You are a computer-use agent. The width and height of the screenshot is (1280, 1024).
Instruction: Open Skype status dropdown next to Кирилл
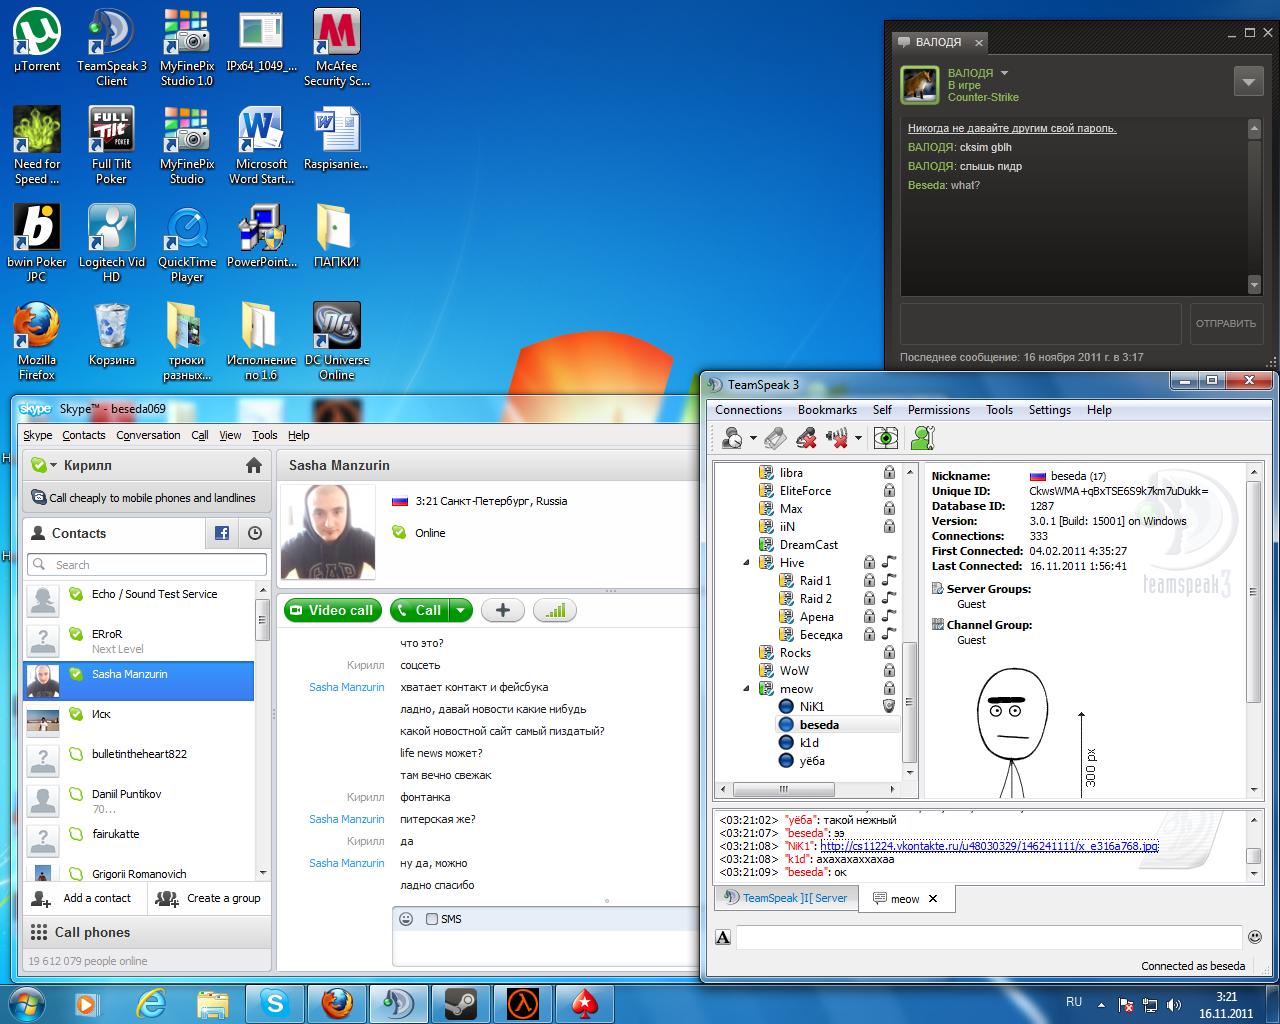[54, 465]
